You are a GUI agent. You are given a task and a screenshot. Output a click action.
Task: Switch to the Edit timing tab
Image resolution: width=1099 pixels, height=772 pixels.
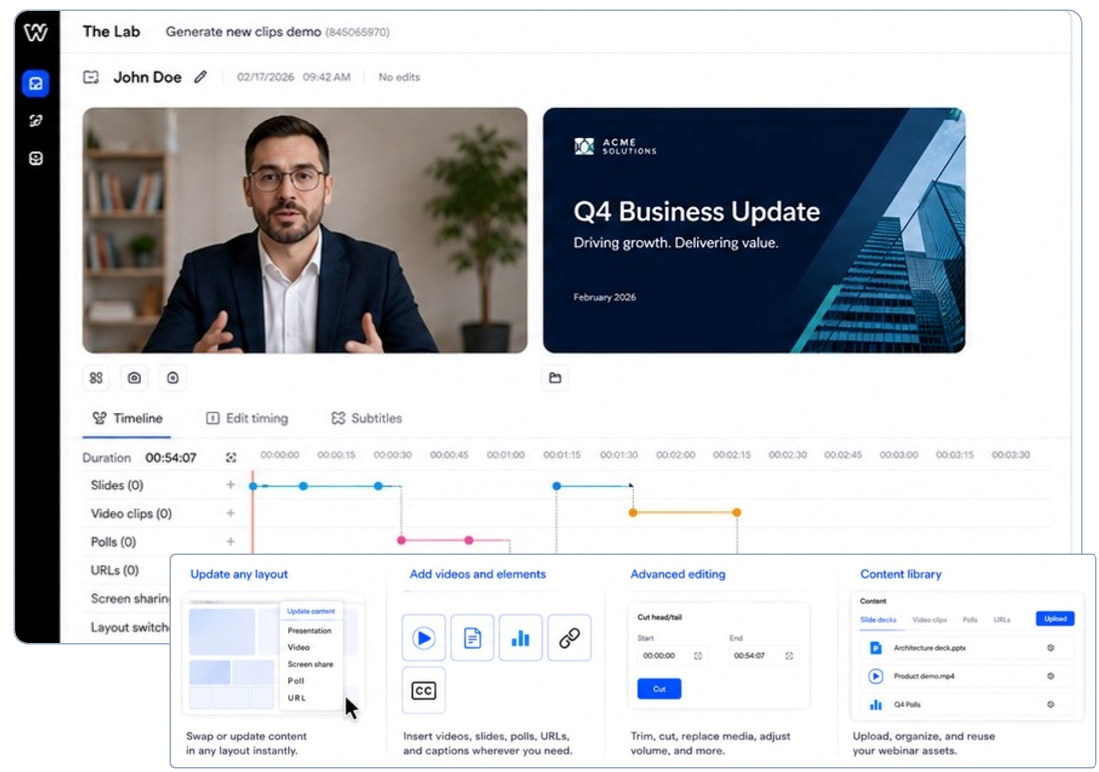pyautogui.click(x=247, y=419)
